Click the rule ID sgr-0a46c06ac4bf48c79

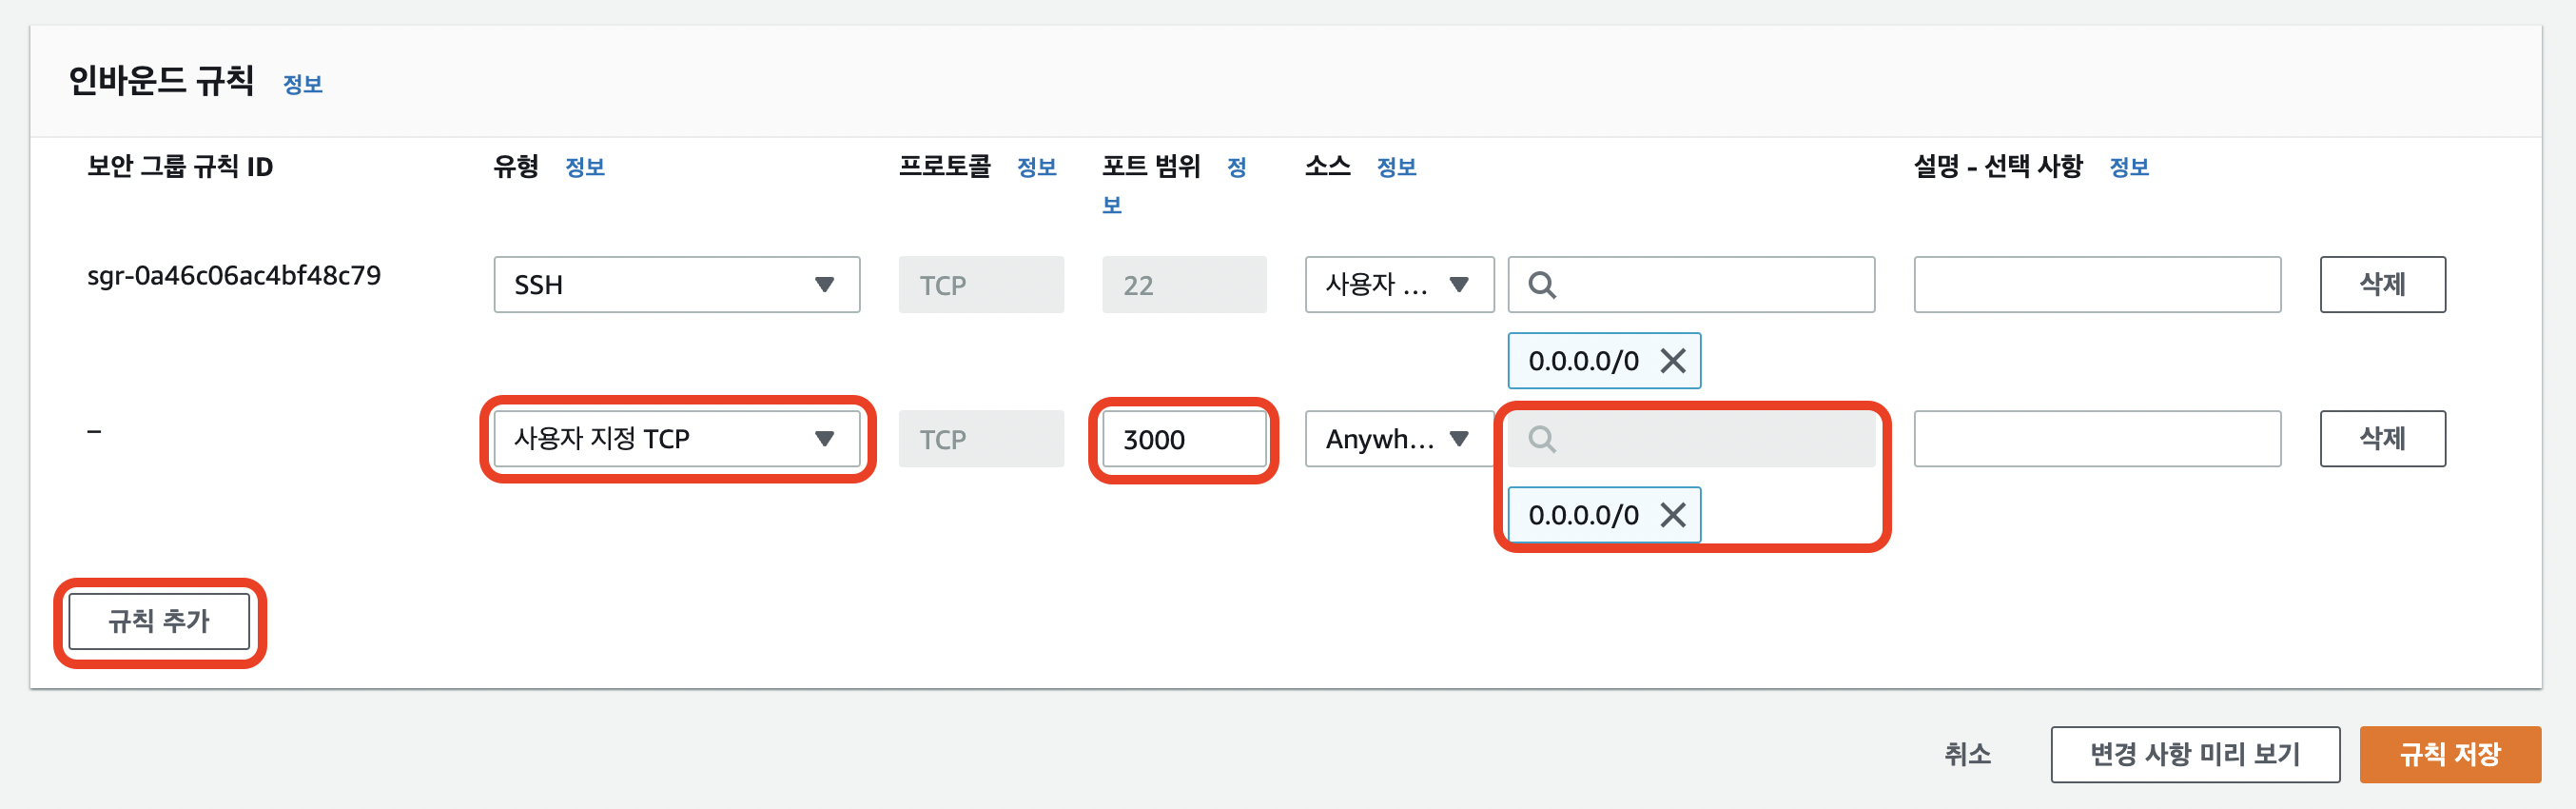click(x=234, y=276)
